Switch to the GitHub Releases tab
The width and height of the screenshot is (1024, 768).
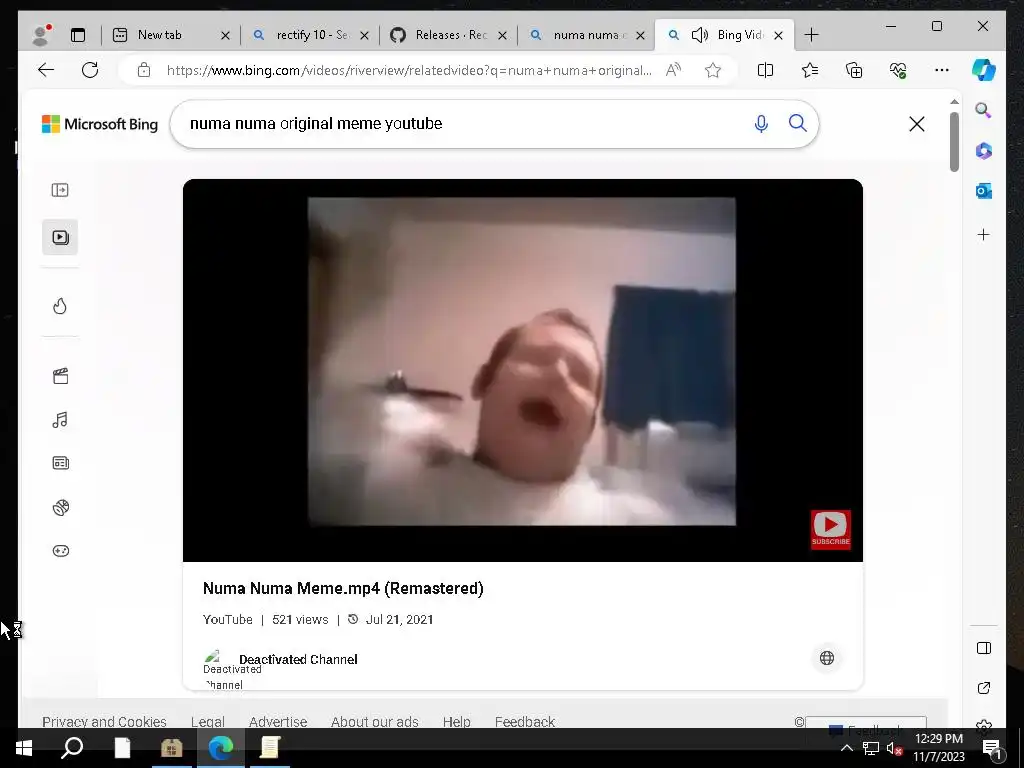click(451, 35)
